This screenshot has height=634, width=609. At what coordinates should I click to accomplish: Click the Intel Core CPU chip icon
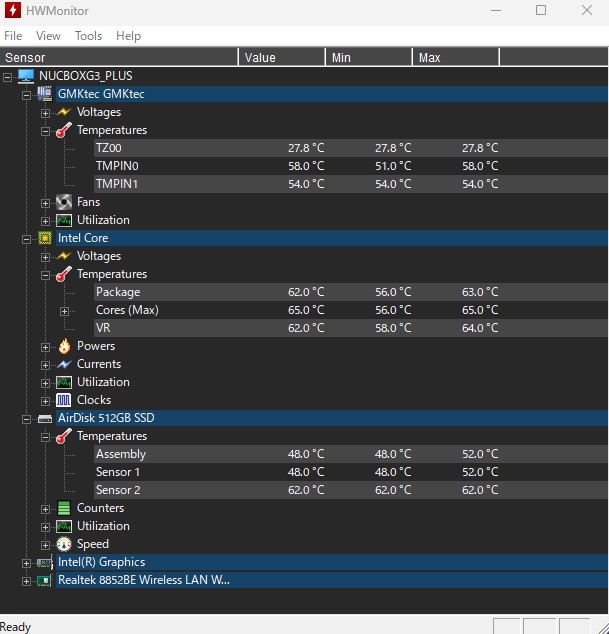[x=45, y=238]
